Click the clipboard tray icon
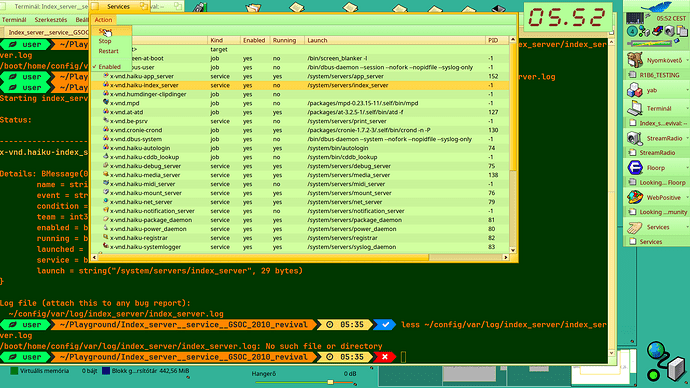This screenshot has height=388, width=690. [x=682, y=31]
